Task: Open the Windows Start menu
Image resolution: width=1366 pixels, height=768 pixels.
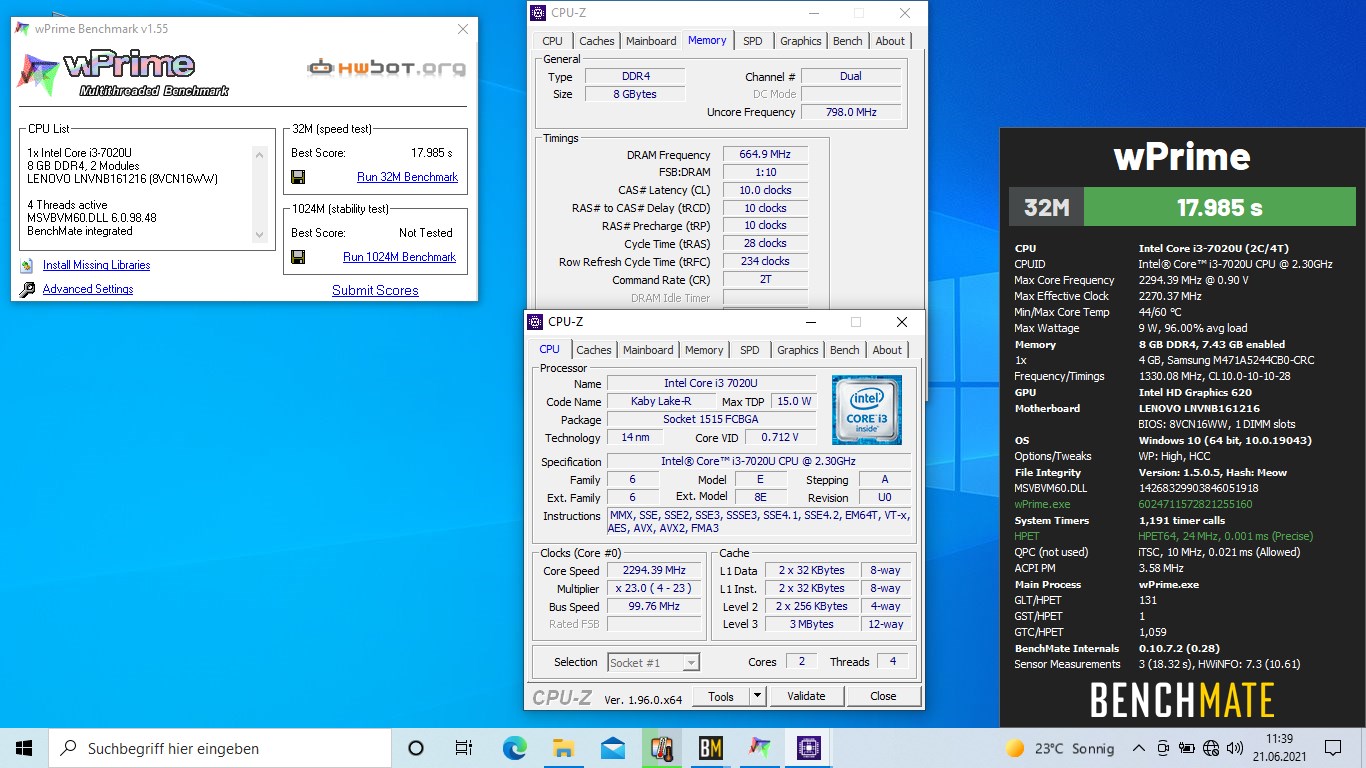Action: [24, 748]
